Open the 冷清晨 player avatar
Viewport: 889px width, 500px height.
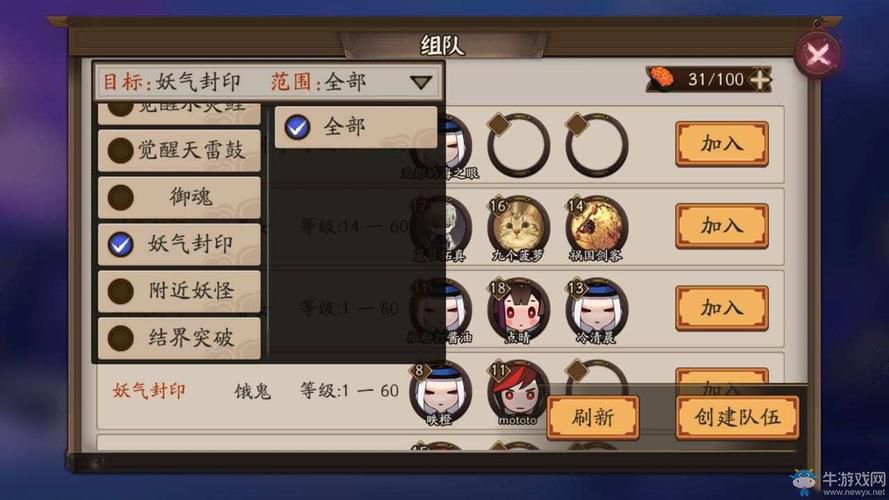[596, 308]
